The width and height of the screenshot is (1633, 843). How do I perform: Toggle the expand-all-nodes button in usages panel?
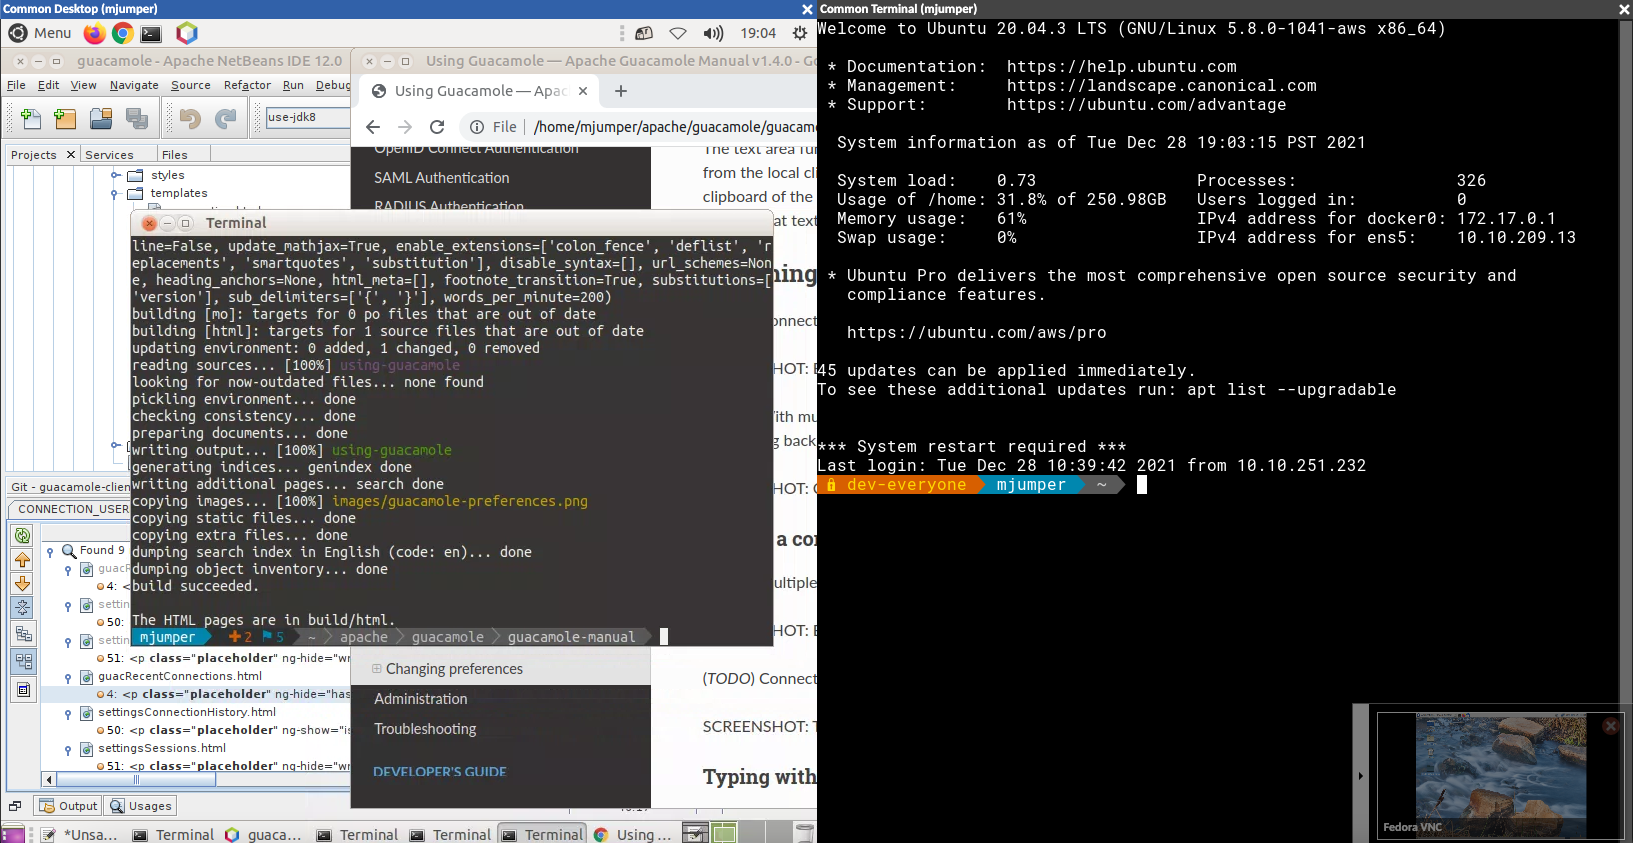[23, 608]
